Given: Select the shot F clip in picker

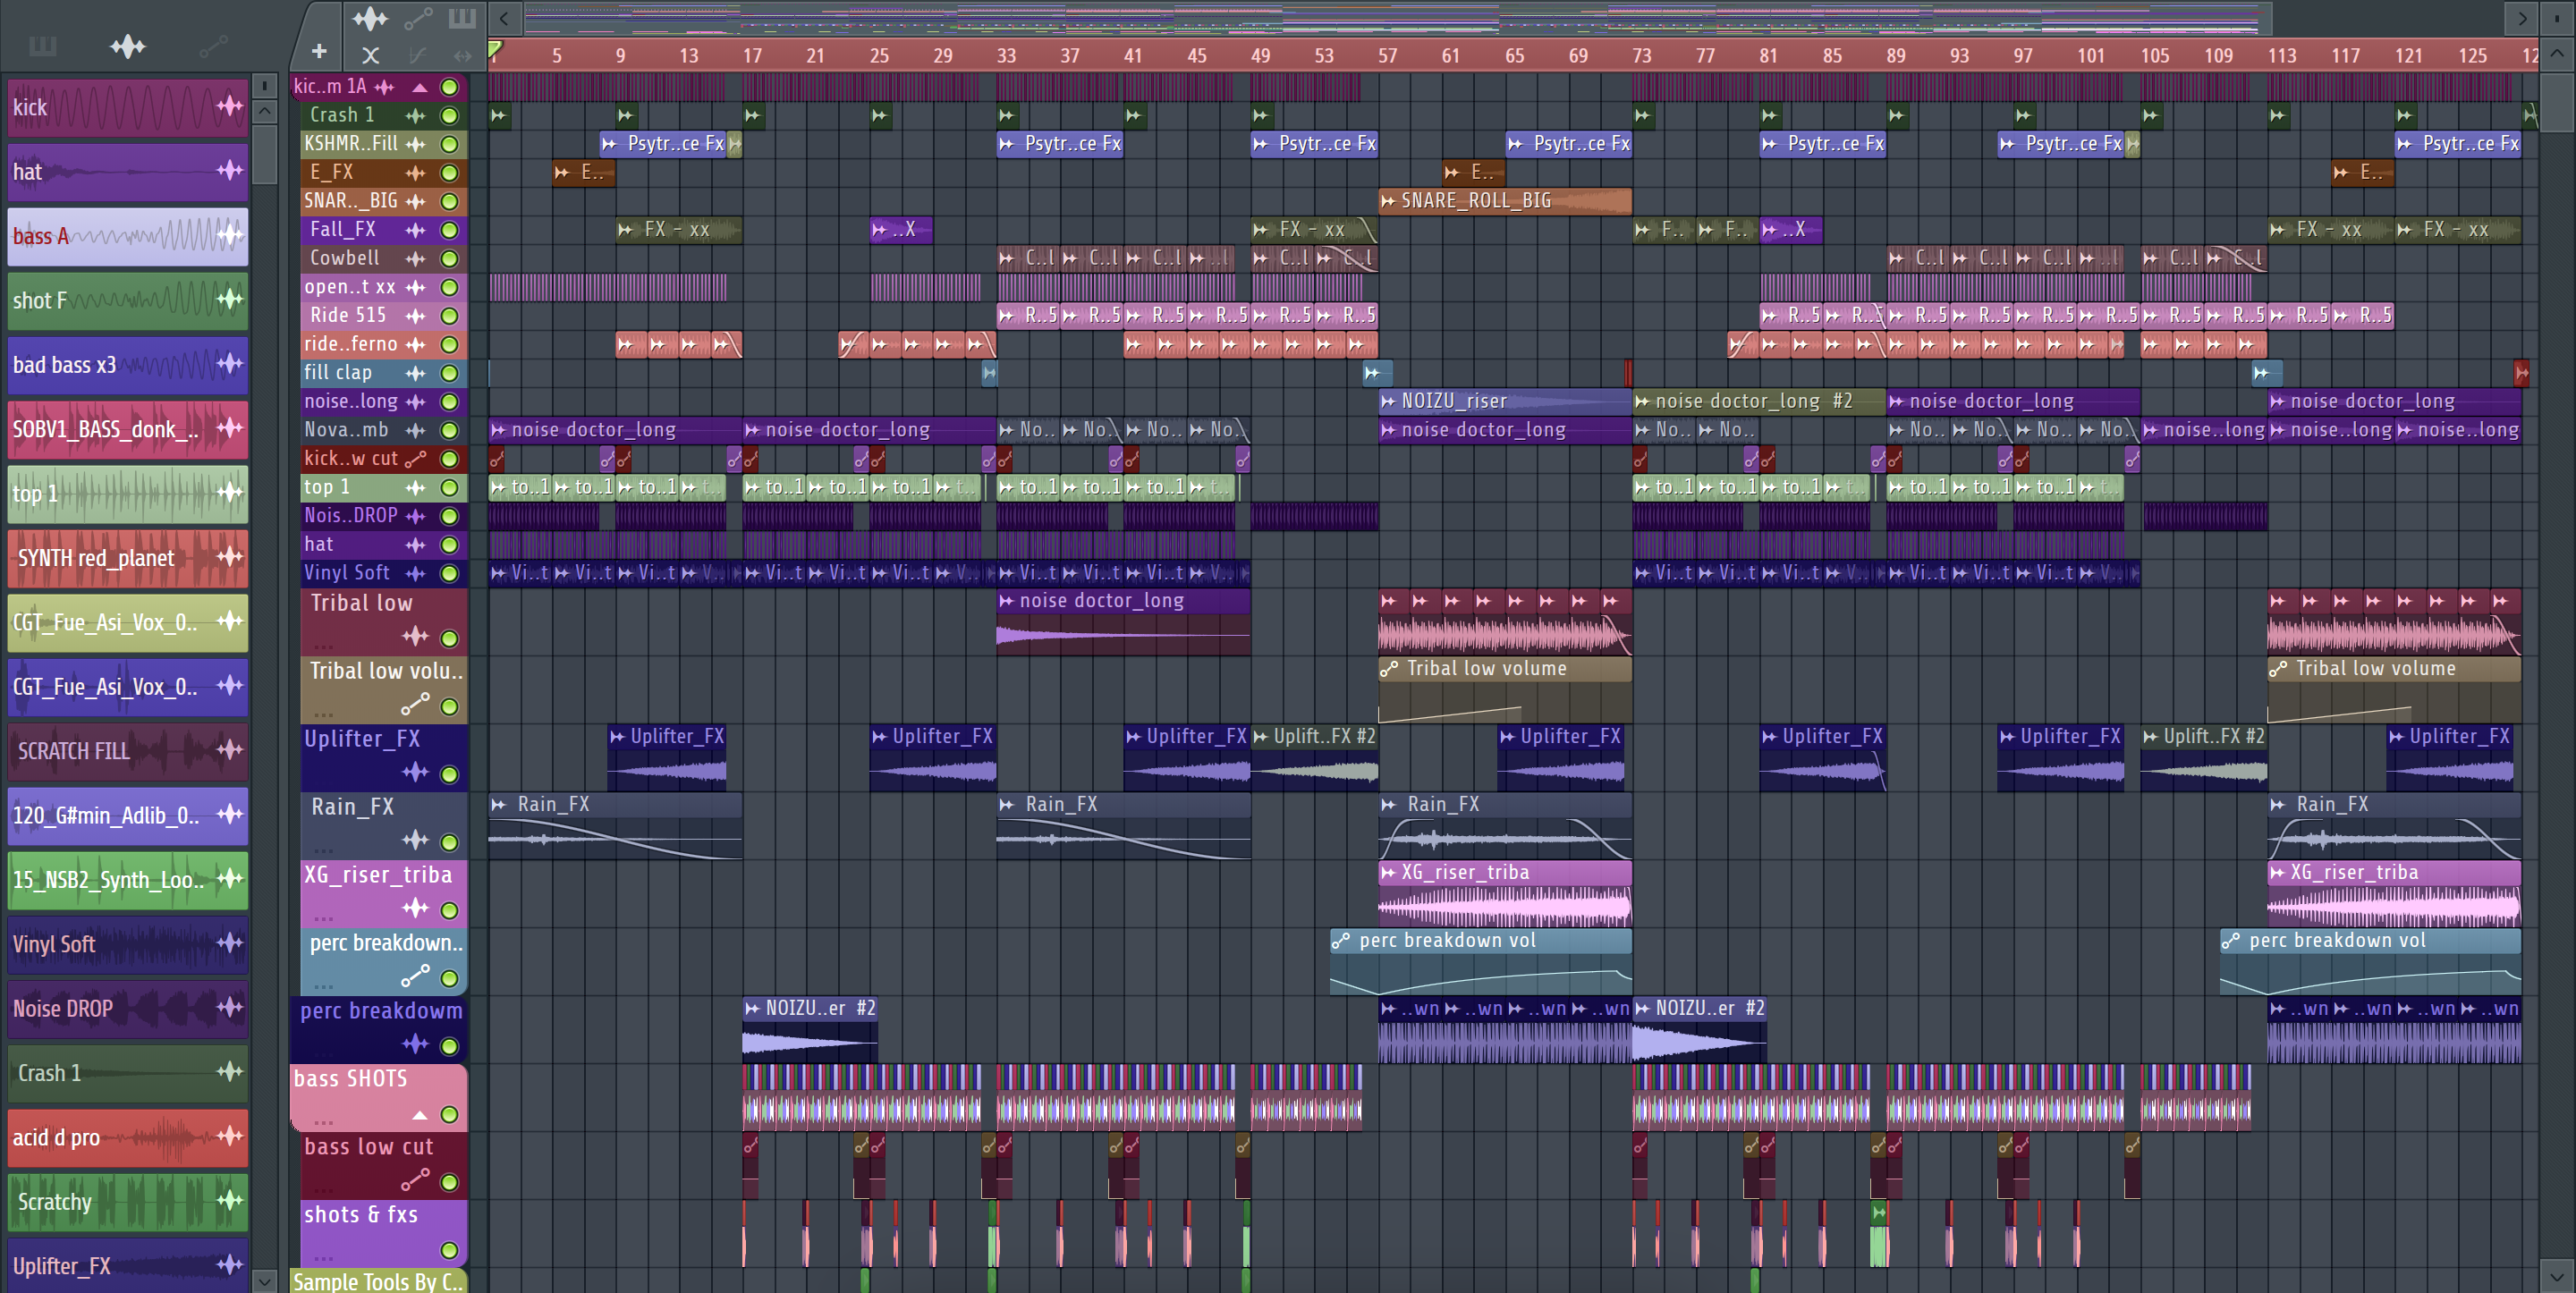Looking at the screenshot, I should click(128, 300).
